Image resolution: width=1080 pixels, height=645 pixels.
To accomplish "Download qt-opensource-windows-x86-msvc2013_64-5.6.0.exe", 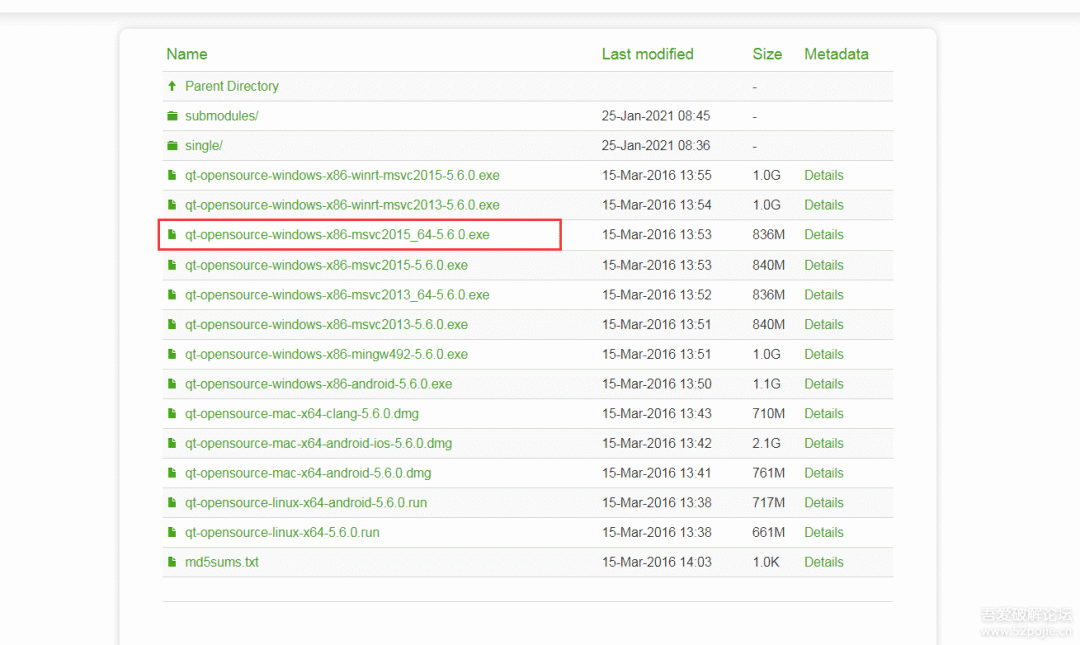I will [x=337, y=294].
